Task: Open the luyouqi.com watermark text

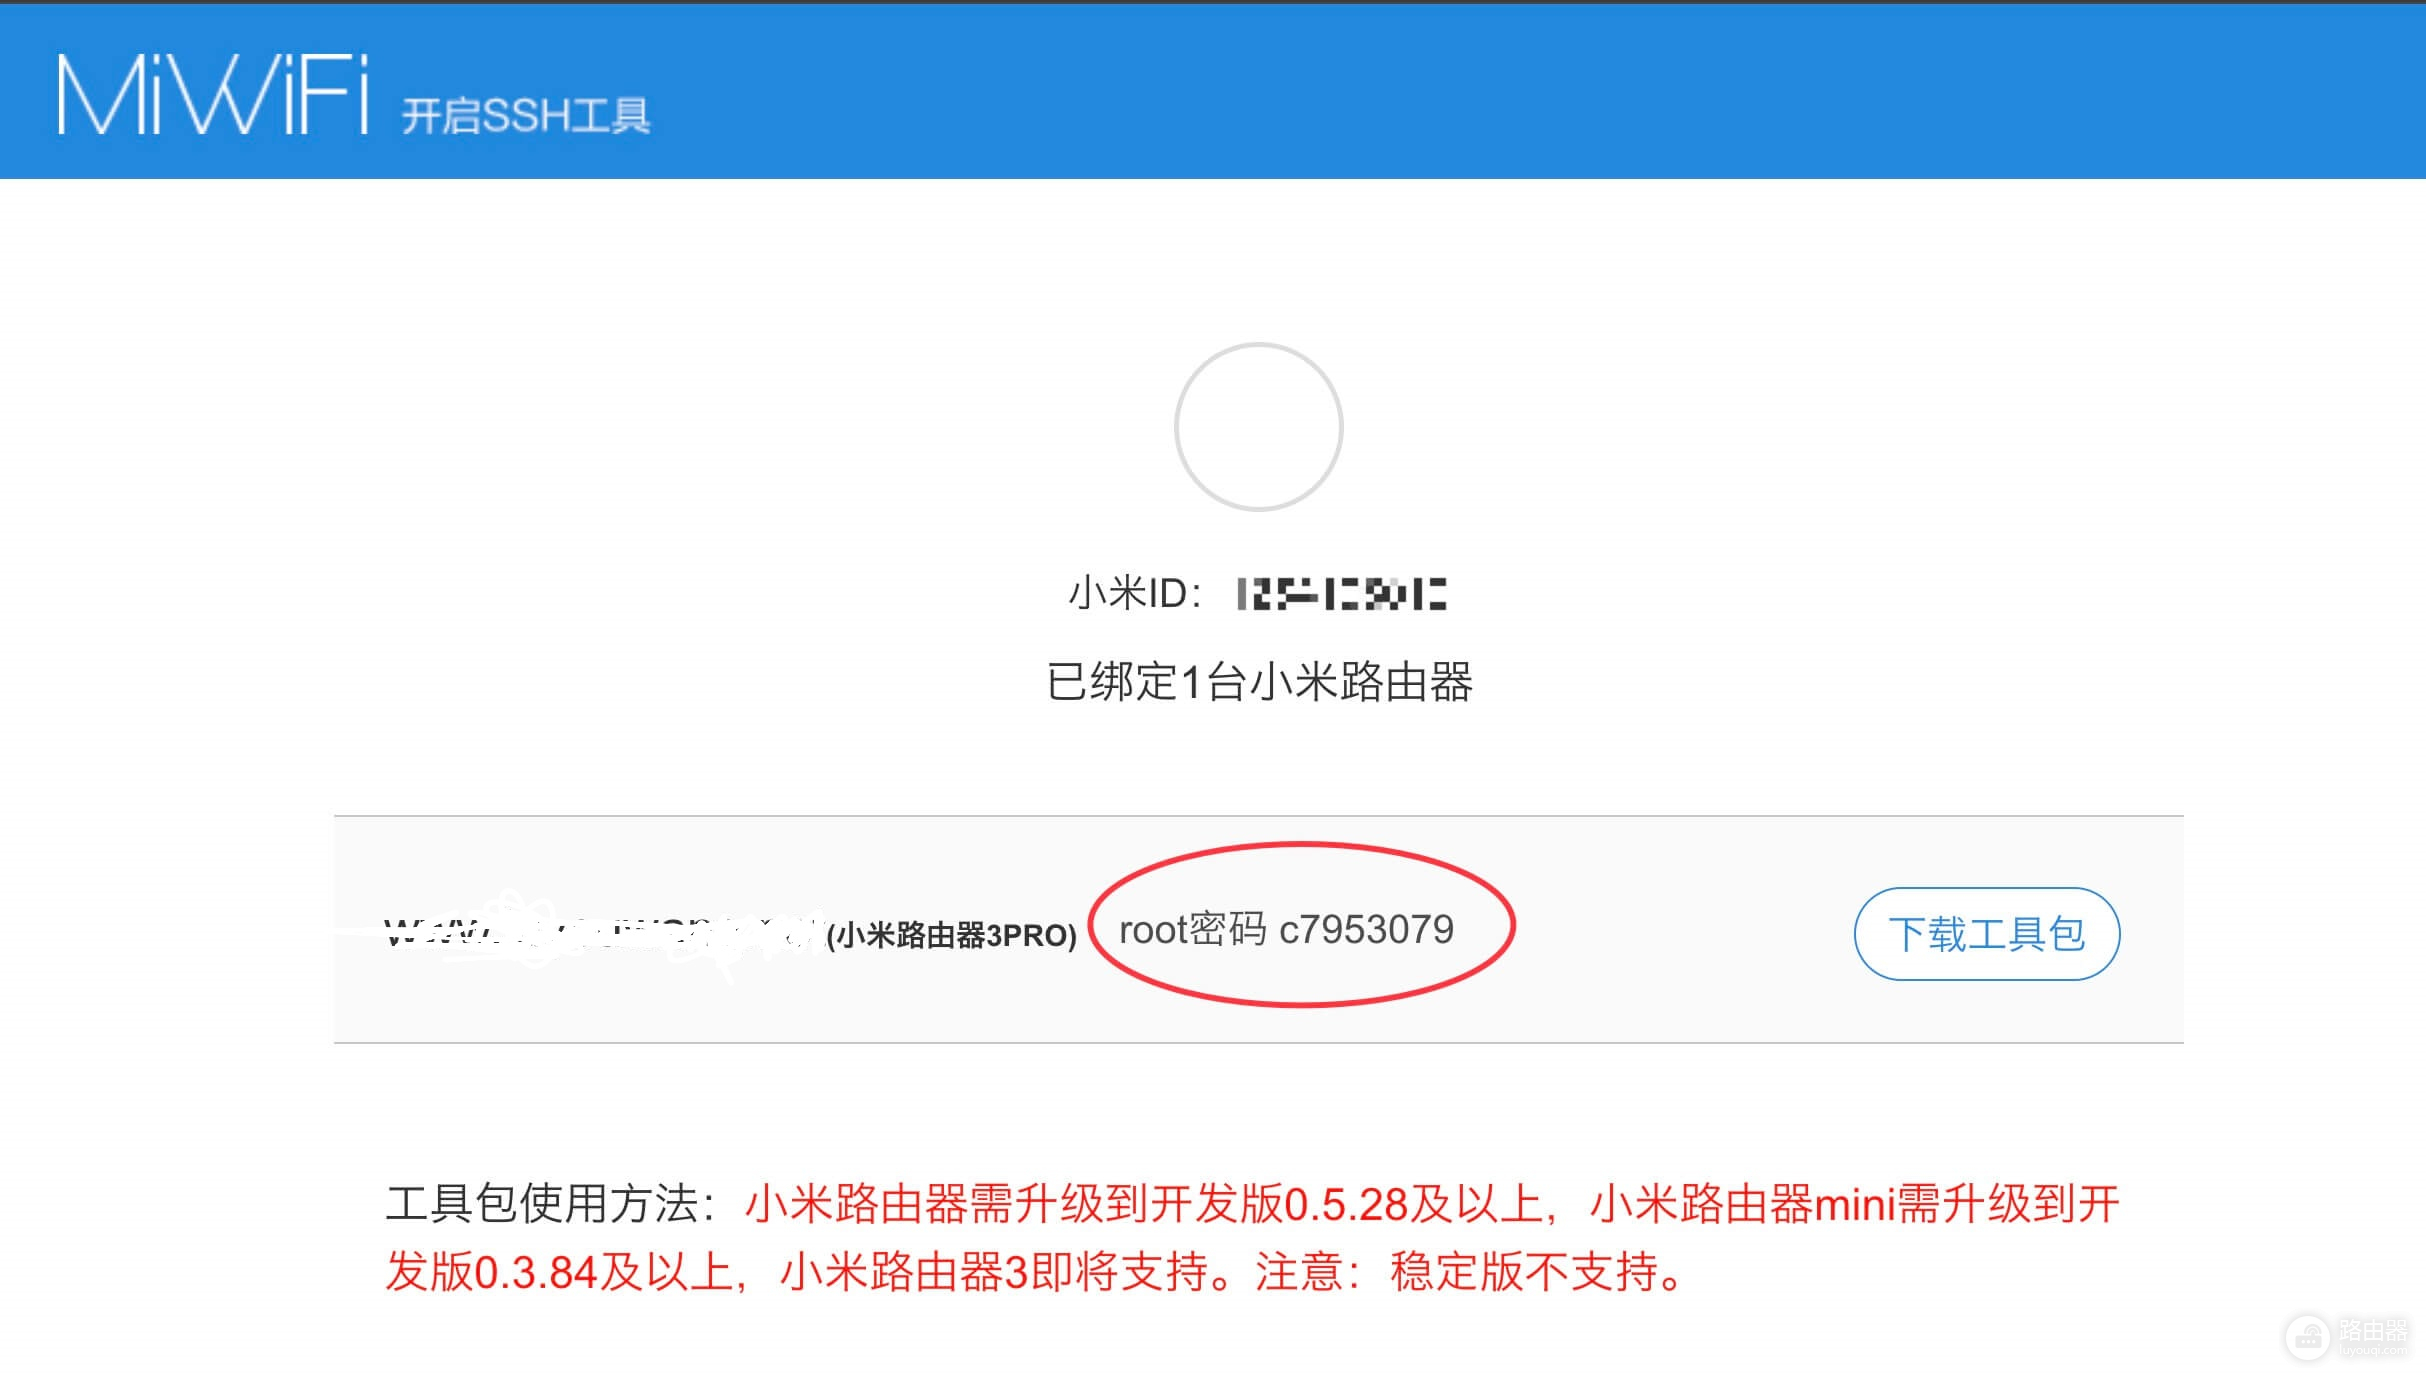Action: pyautogui.click(x=2372, y=1351)
